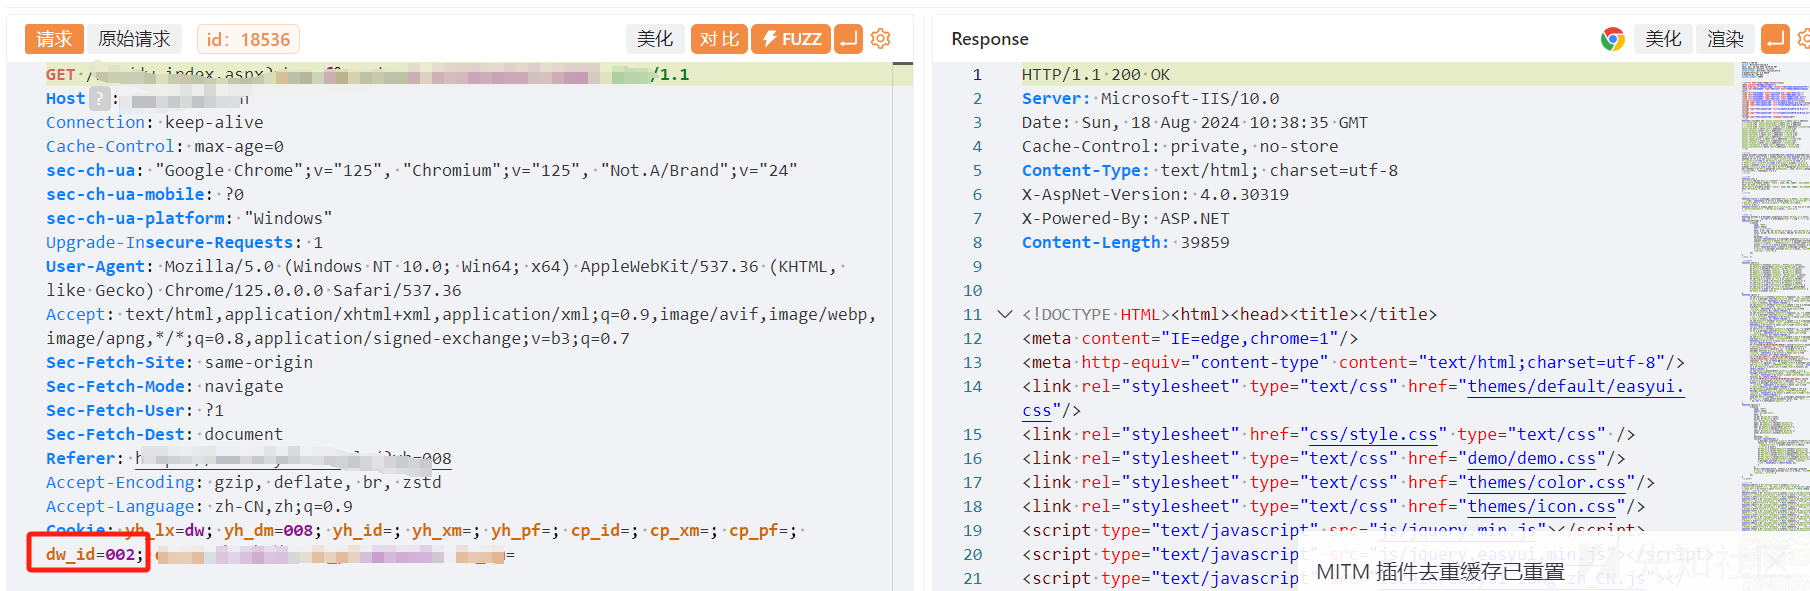Open the css/style.css link
The width and height of the screenshot is (1810, 591).
(x=1373, y=434)
